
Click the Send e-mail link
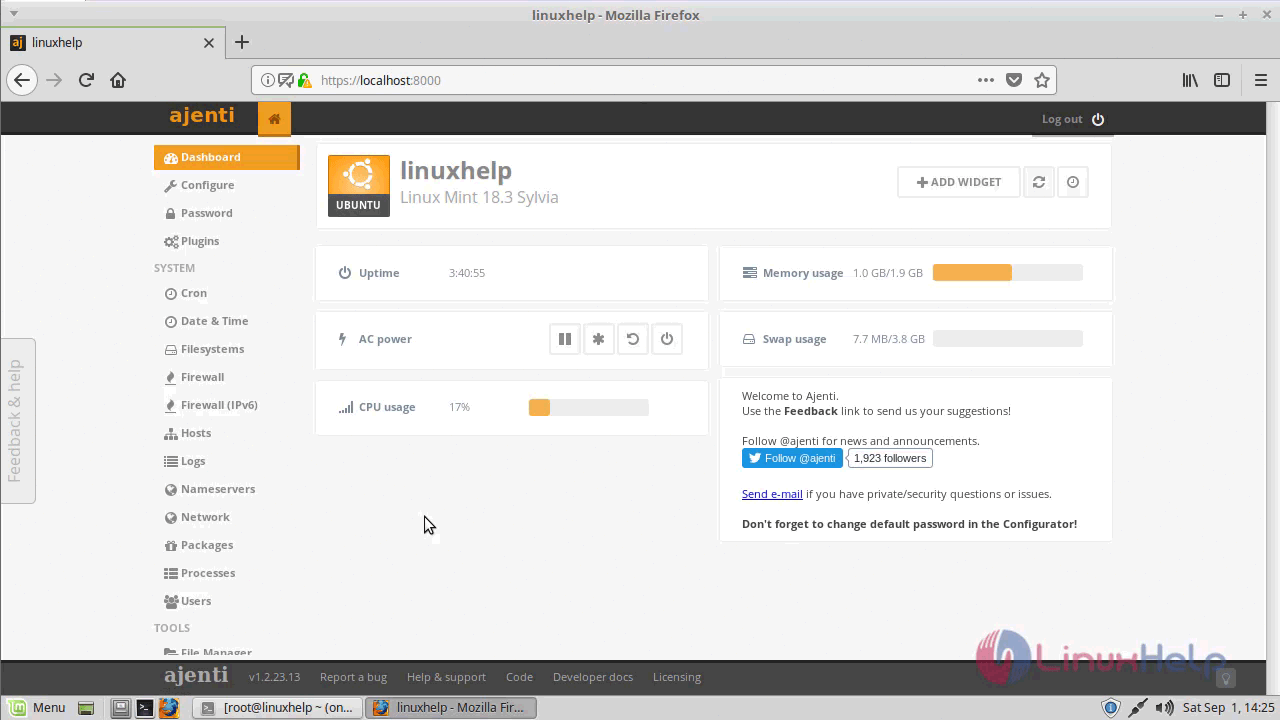pos(772,494)
